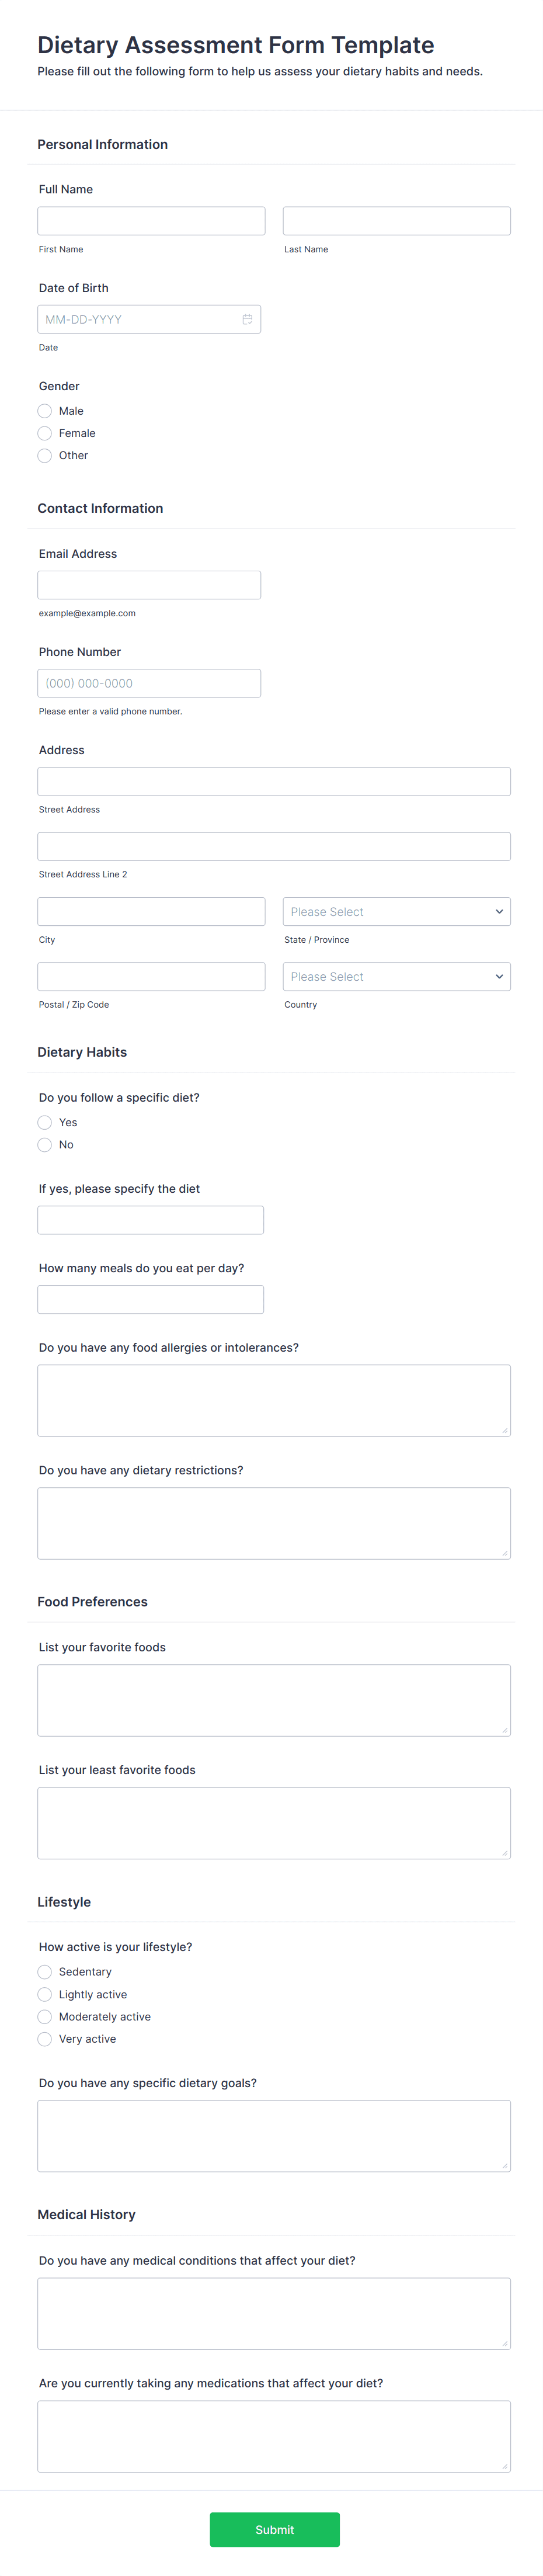Click the Phone Number input

point(148,683)
